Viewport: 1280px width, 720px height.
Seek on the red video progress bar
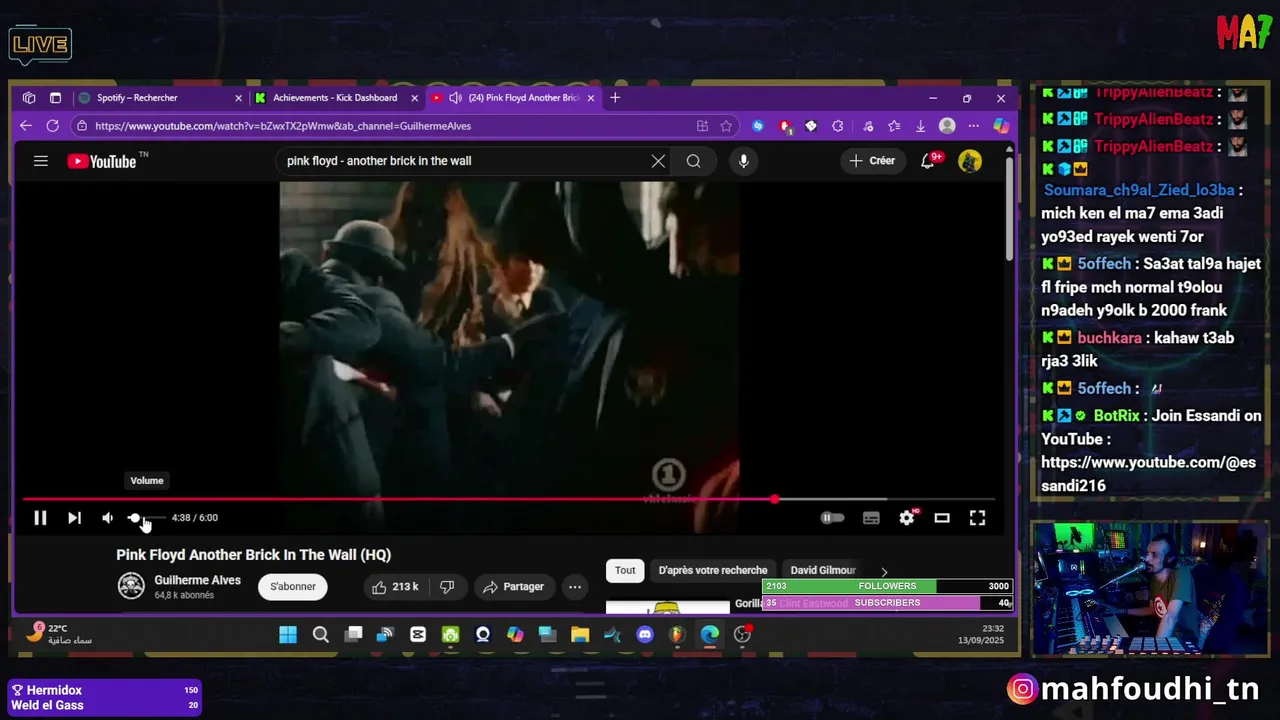point(510,499)
